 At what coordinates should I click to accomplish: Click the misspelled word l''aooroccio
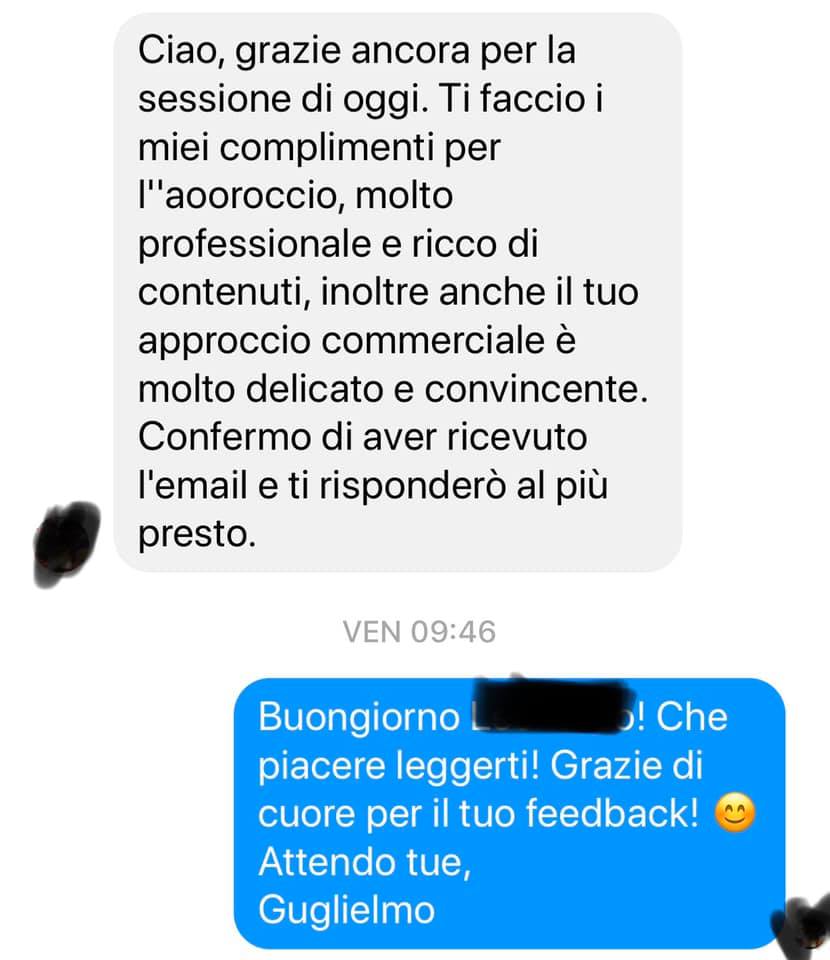click(x=237, y=196)
